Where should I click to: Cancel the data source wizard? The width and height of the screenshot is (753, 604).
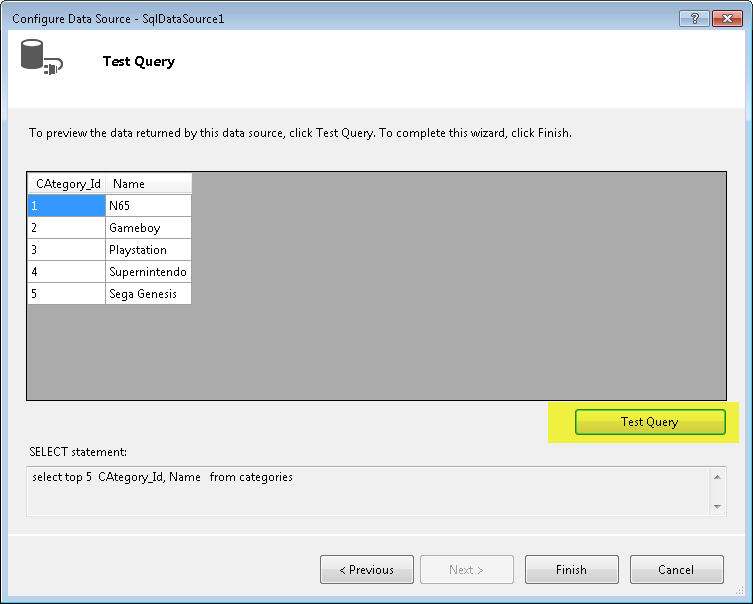(x=676, y=570)
